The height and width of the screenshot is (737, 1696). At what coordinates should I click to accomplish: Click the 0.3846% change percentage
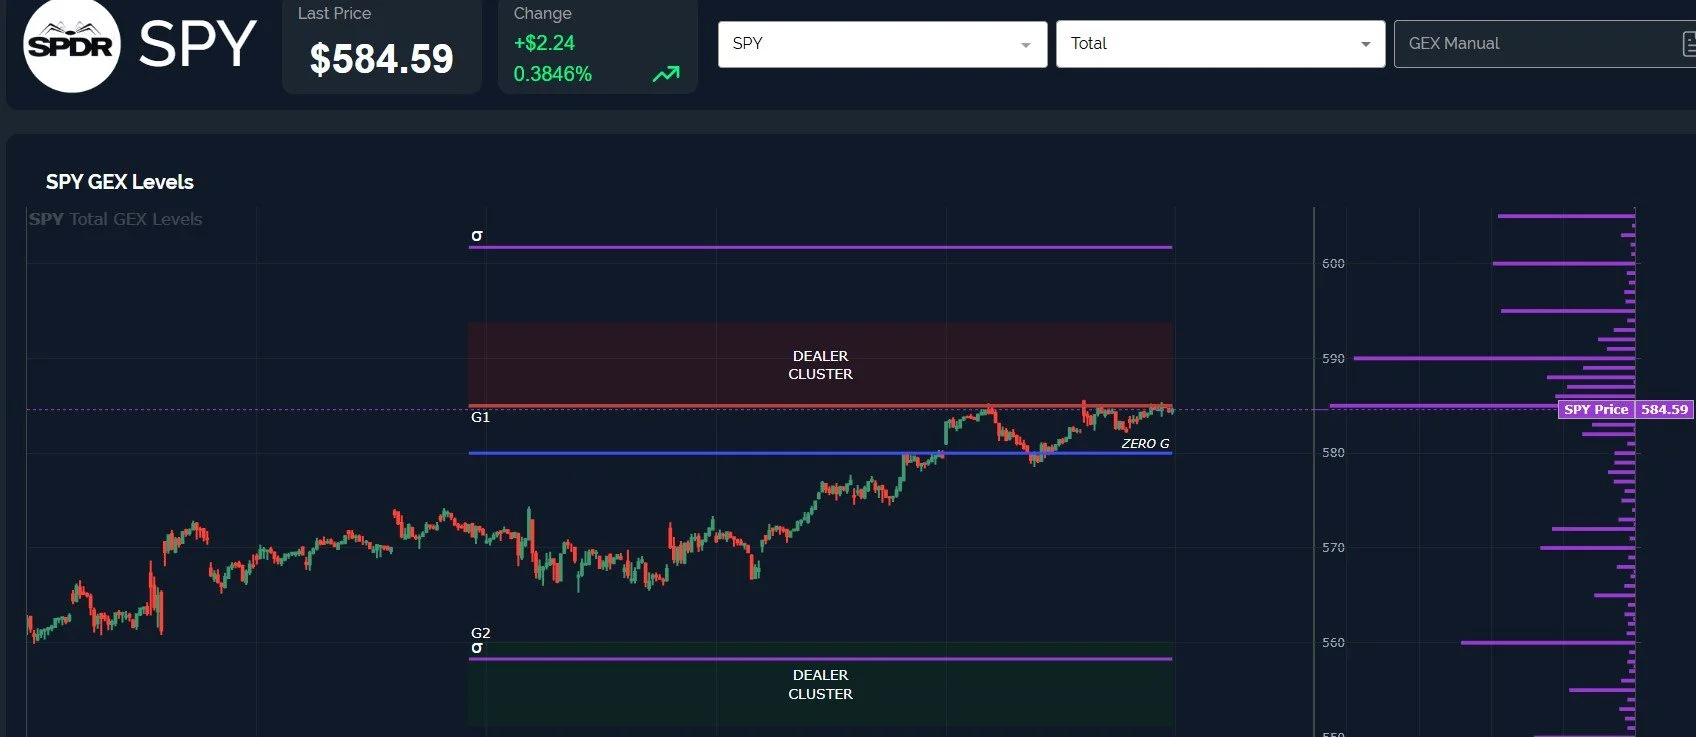(x=553, y=74)
